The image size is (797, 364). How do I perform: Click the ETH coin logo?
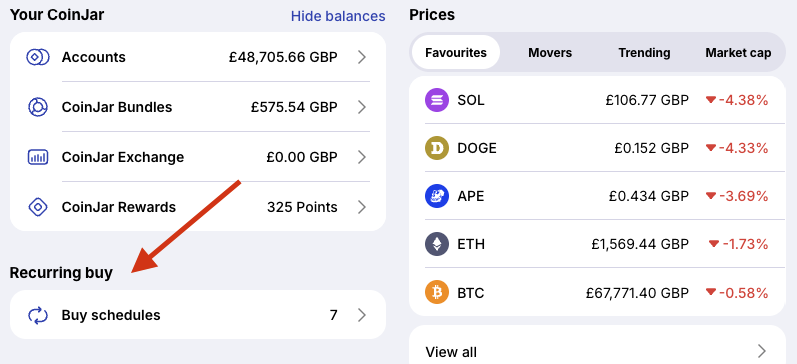[437, 245]
